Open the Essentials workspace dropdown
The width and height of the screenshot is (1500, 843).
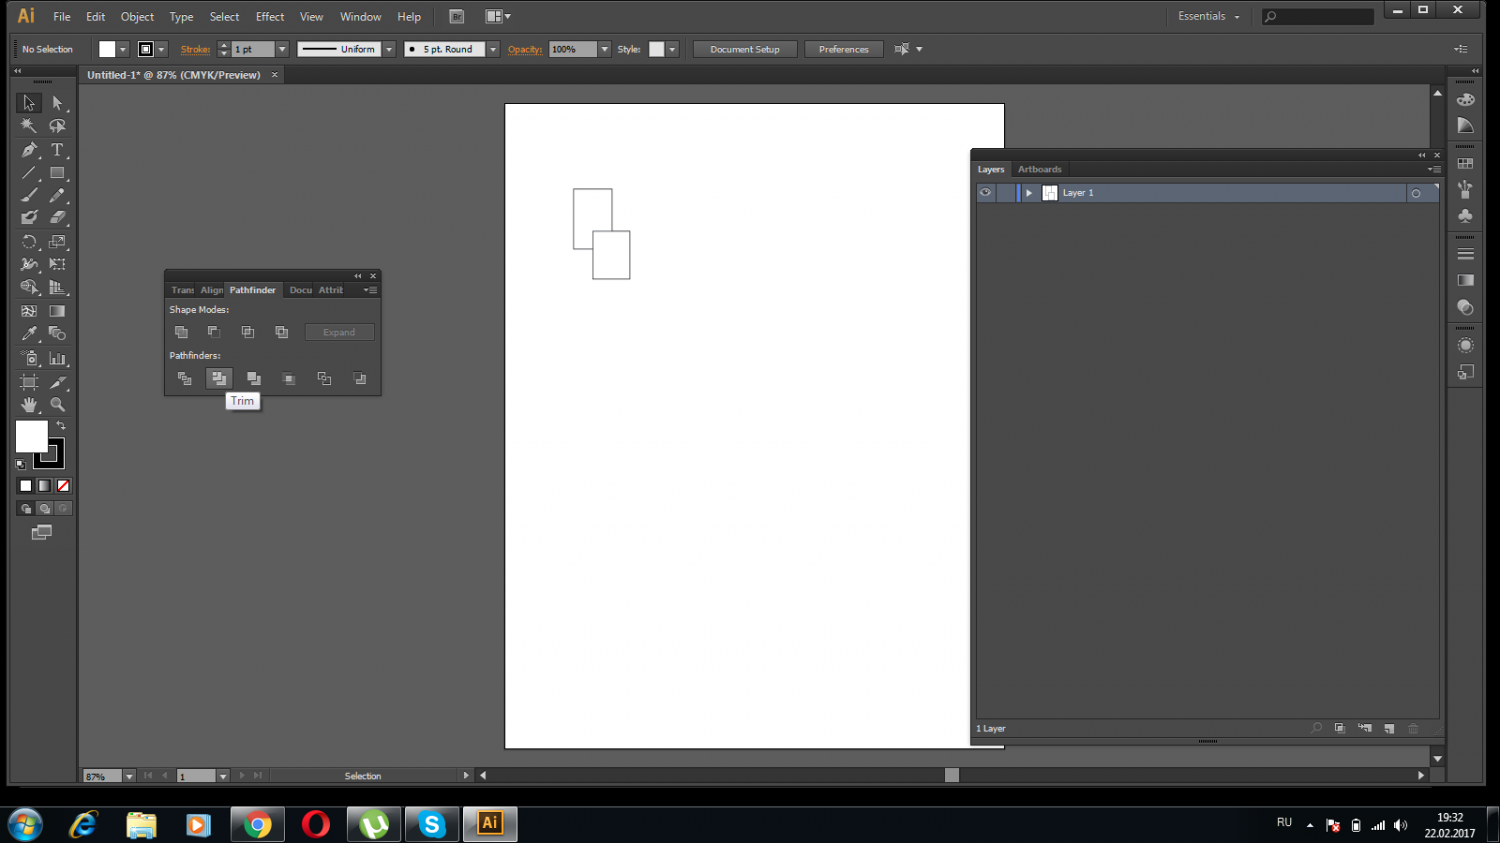1209,16
